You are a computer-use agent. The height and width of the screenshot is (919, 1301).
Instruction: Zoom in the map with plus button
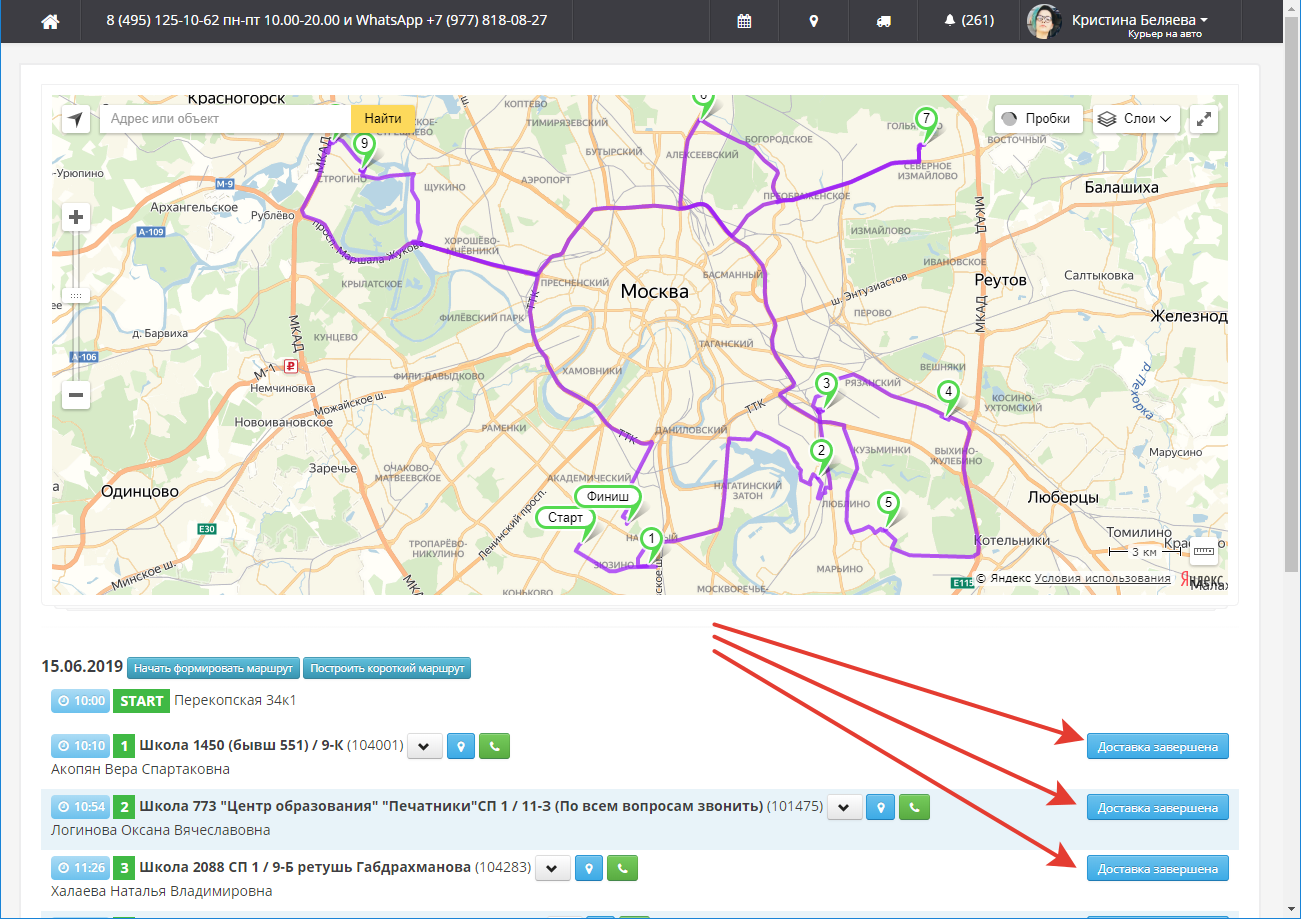point(76,217)
